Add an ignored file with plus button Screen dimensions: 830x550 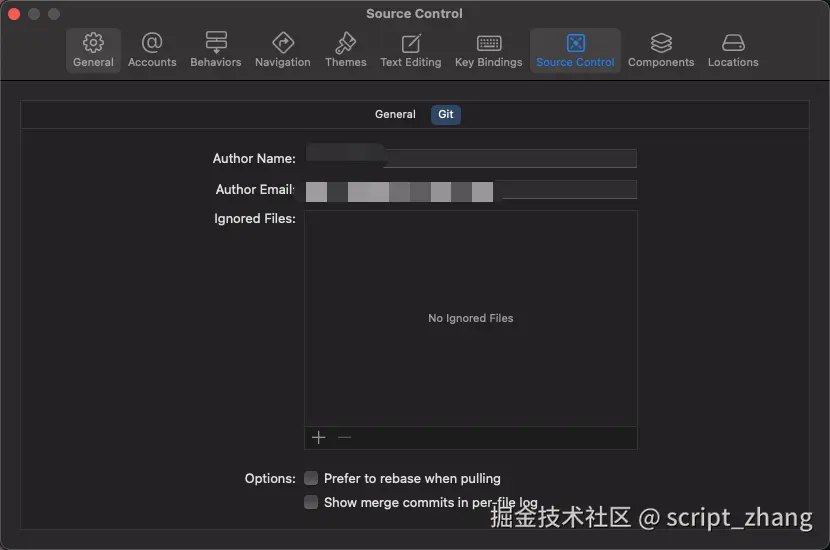coord(319,437)
